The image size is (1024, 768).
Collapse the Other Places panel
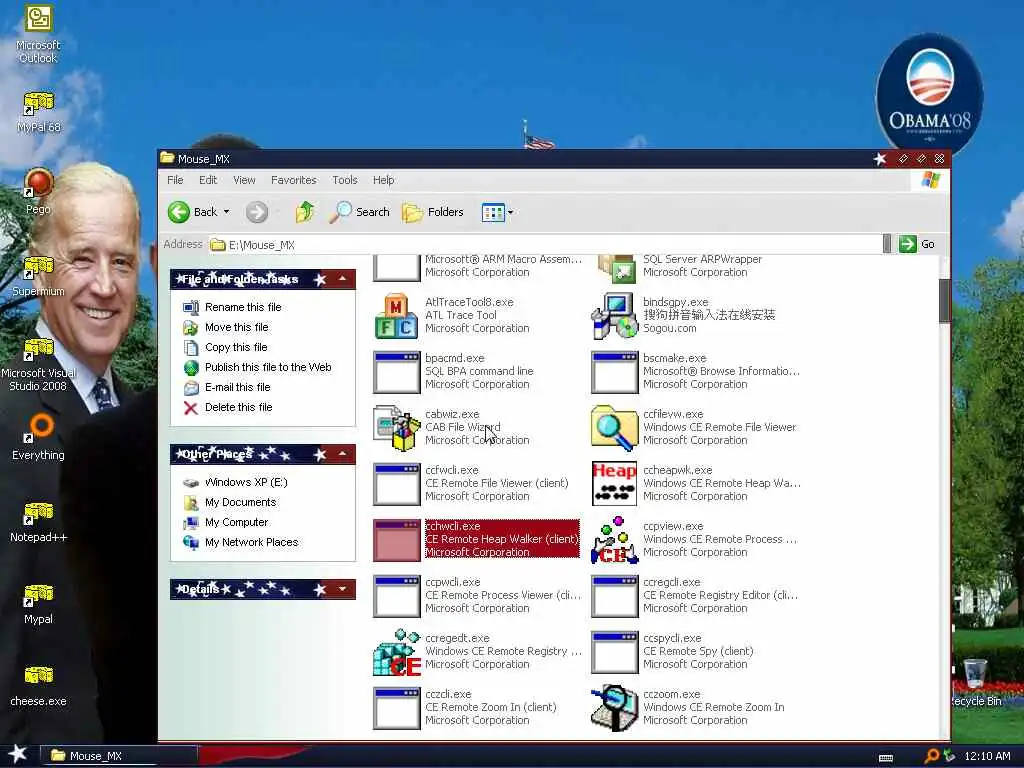pos(342,454)
